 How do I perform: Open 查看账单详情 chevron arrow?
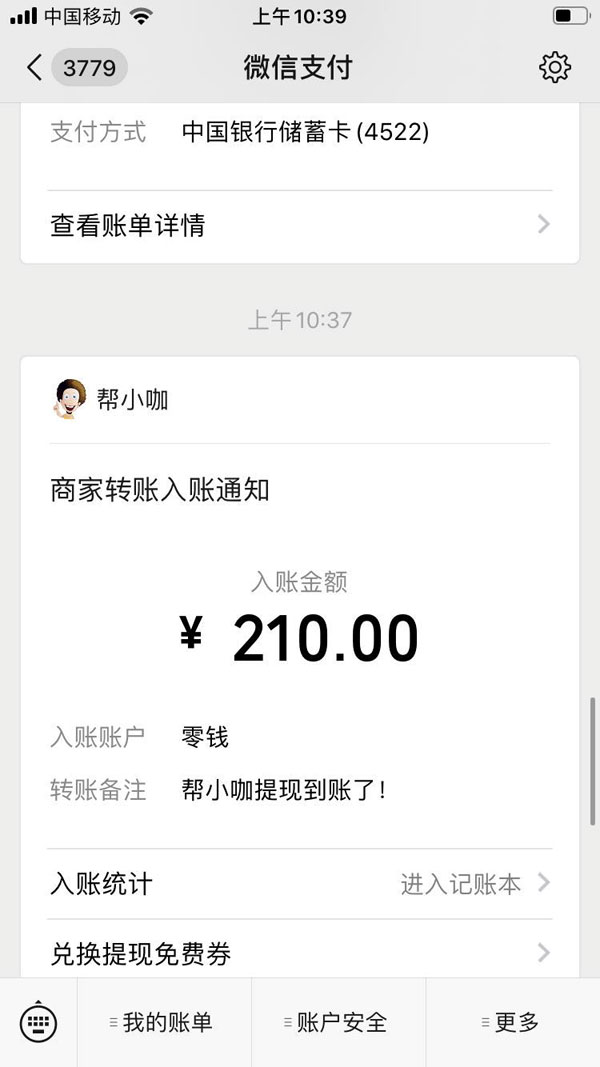[x=544, y=225]
